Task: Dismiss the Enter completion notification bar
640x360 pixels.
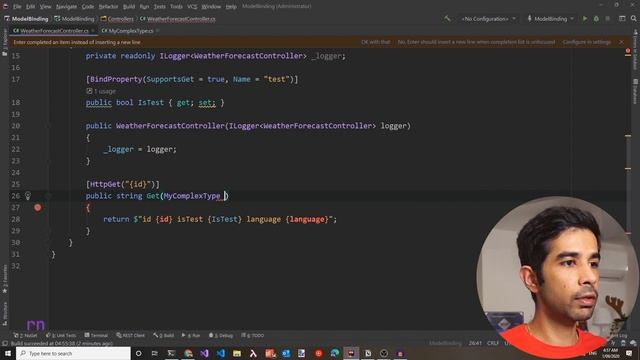Action: click(x=621, y=42)
